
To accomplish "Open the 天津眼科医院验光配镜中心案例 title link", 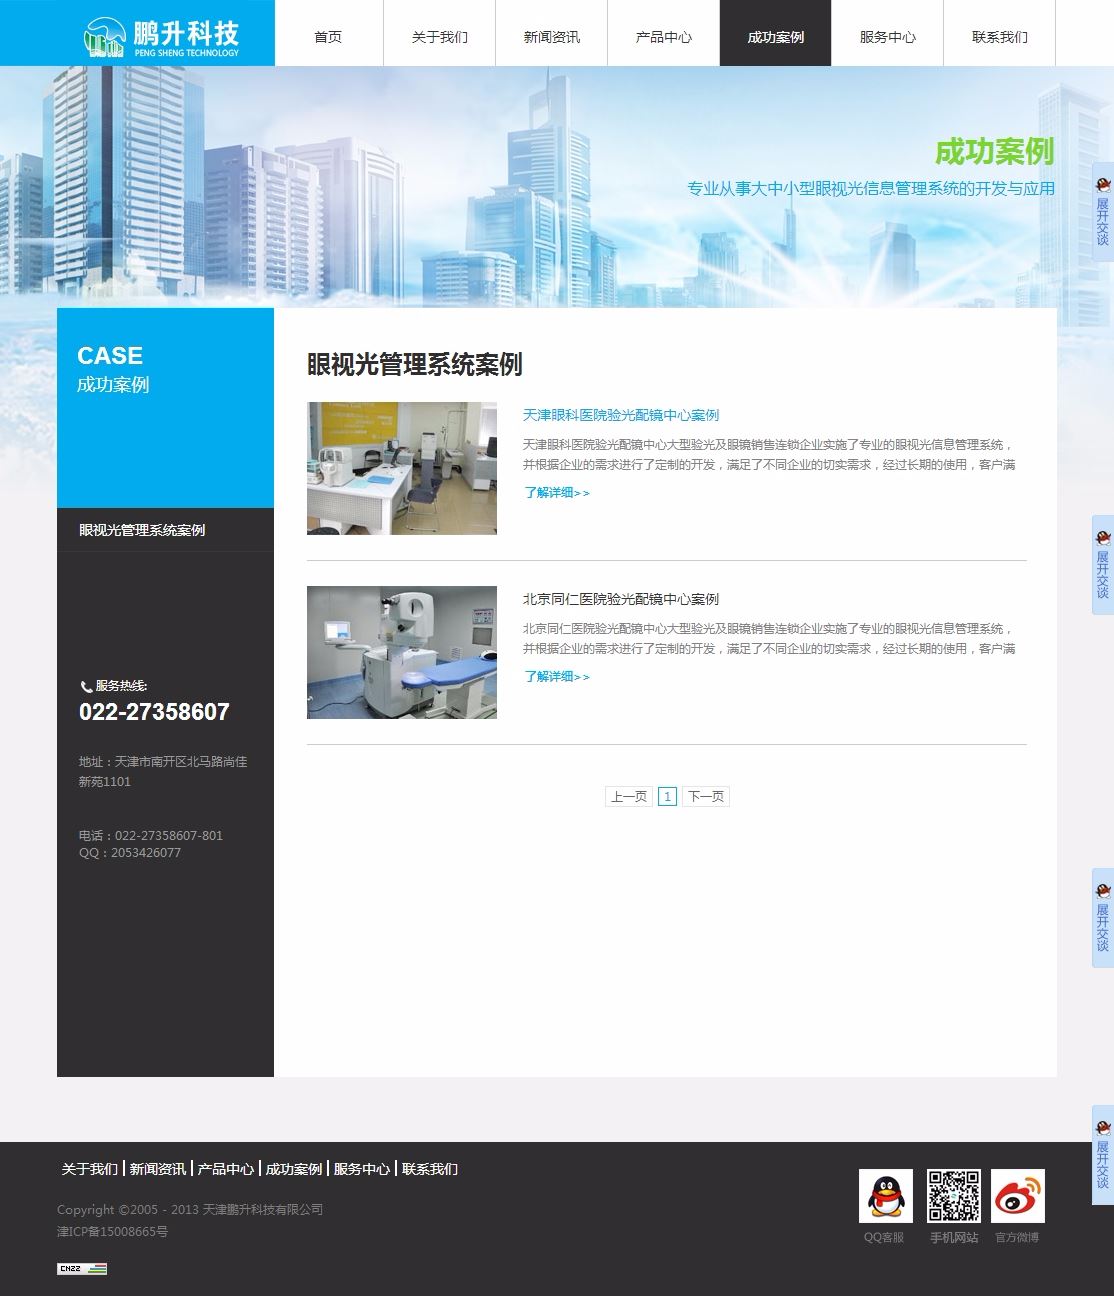I will pyautogui.click(x=621, y=415).
